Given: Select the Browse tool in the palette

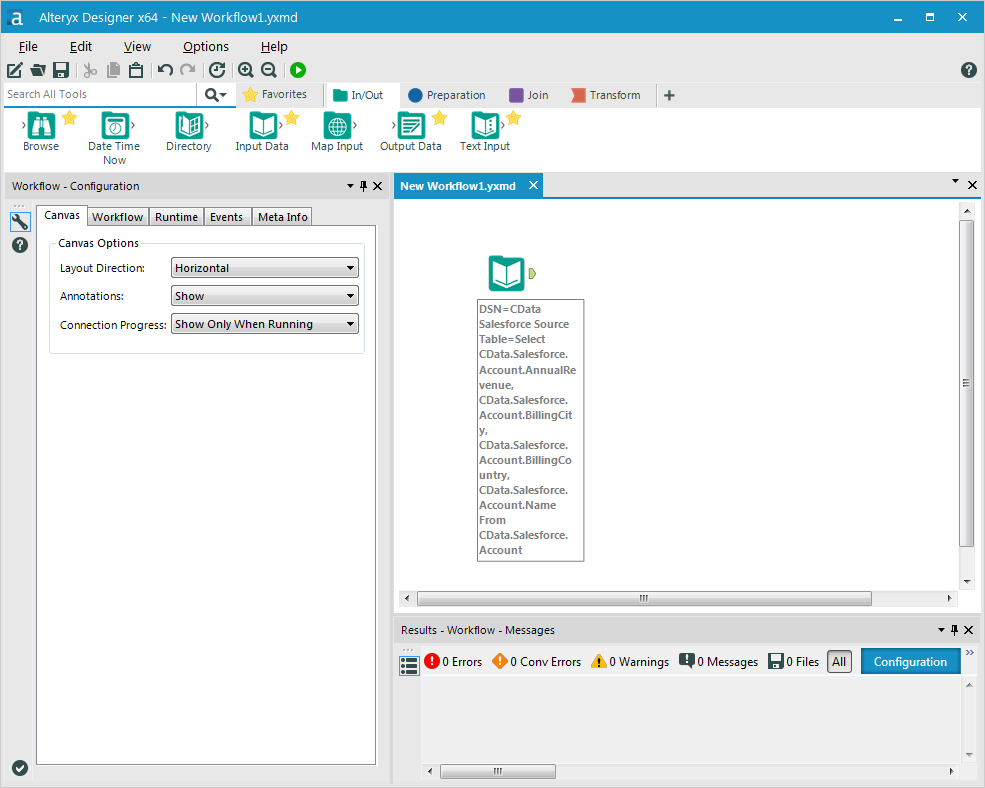Looking at the screenshot, I should (41, 131).
